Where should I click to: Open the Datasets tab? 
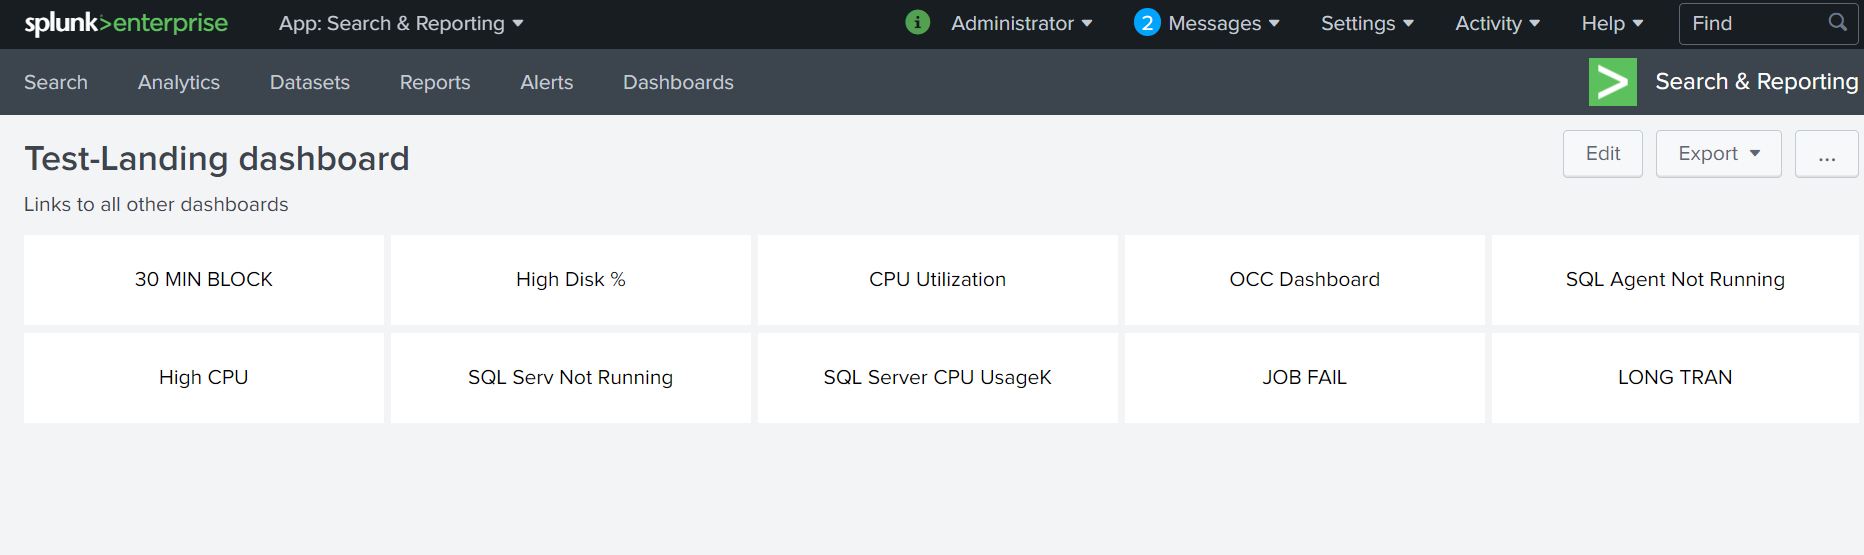point(310,82)
